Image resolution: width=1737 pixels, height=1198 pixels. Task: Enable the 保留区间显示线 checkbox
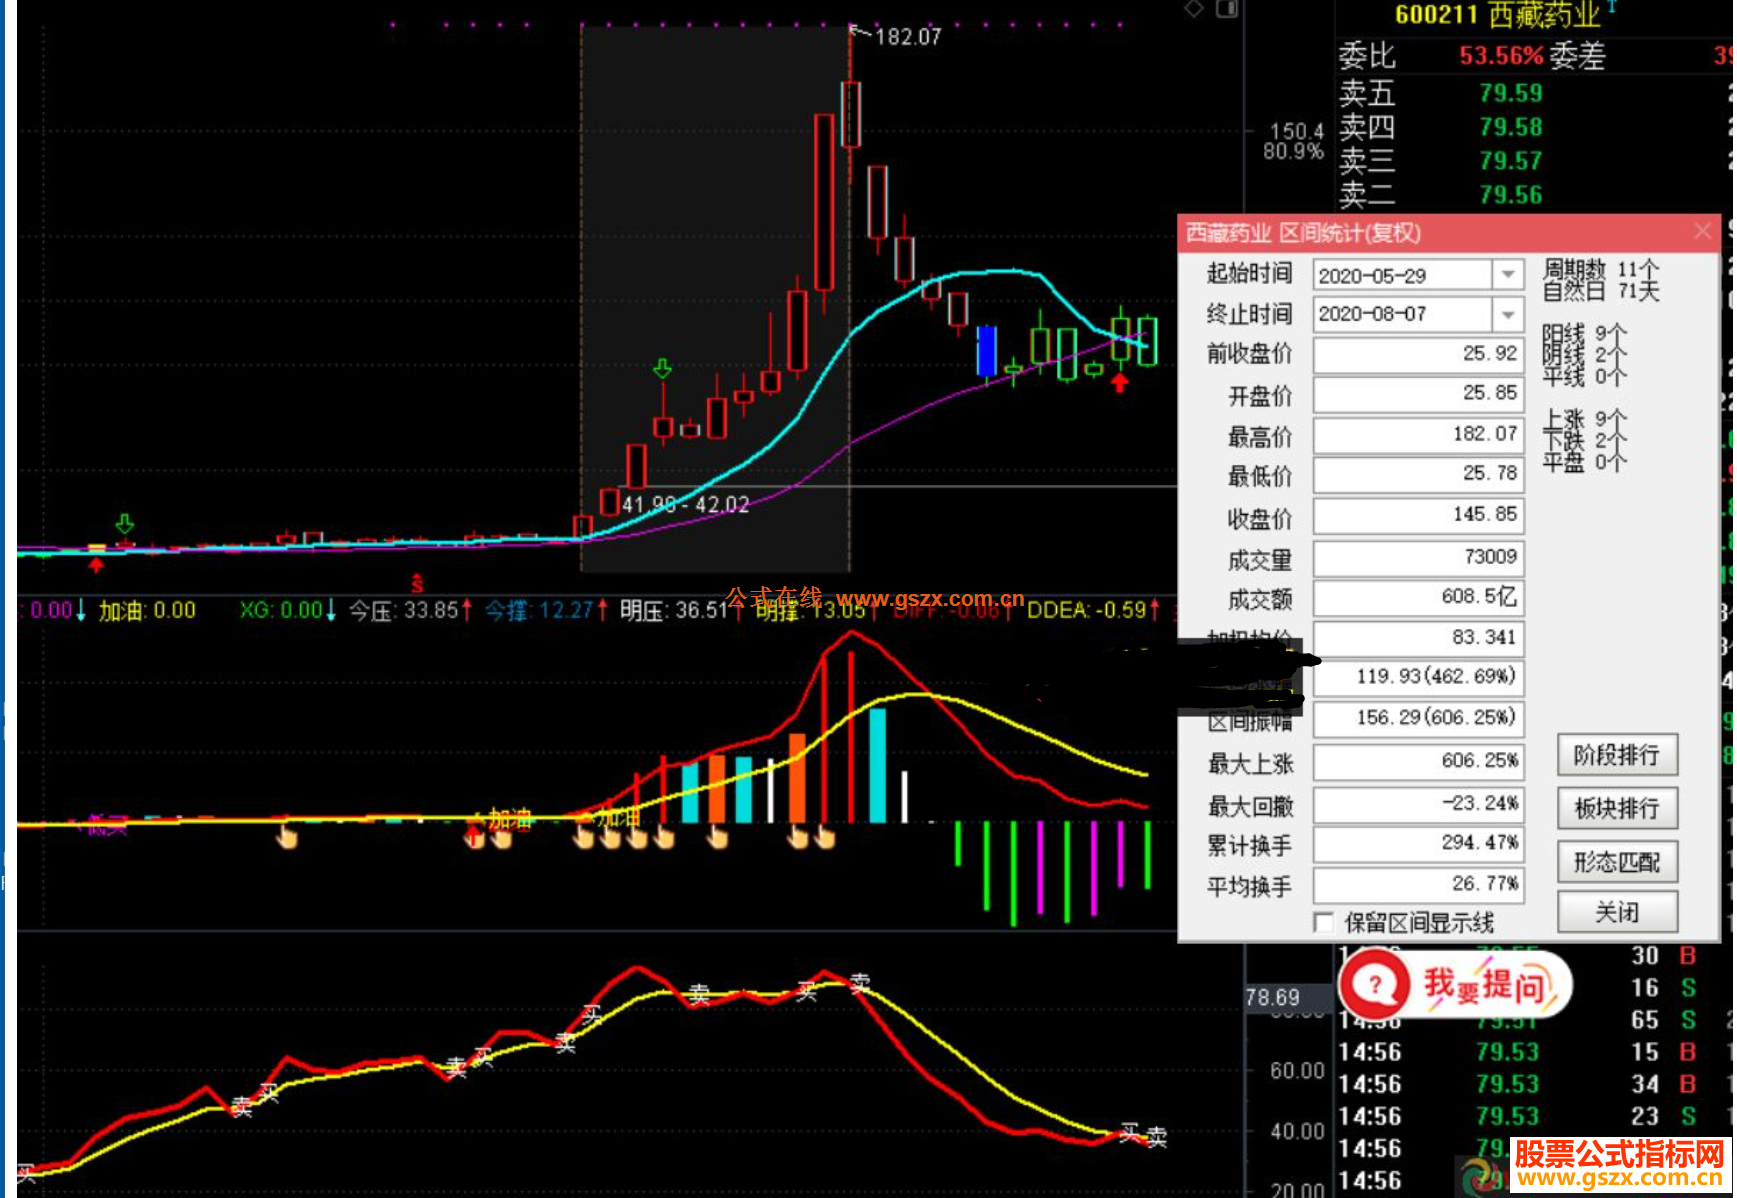1324,922
